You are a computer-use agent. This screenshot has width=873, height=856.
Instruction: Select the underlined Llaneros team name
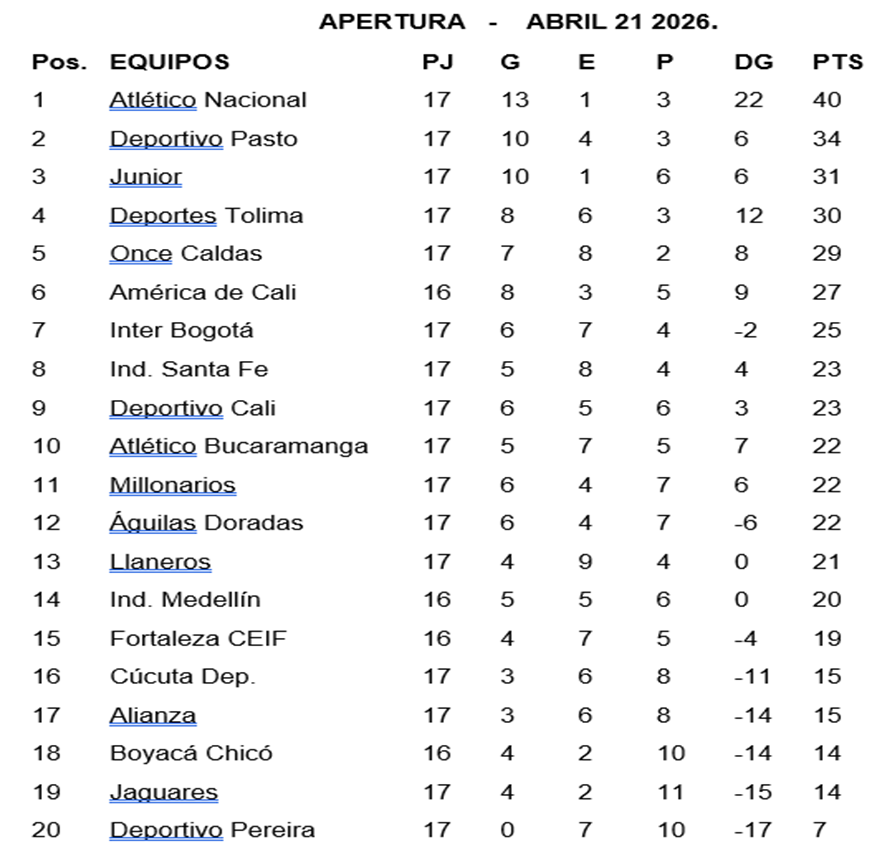tap(160, 562)
